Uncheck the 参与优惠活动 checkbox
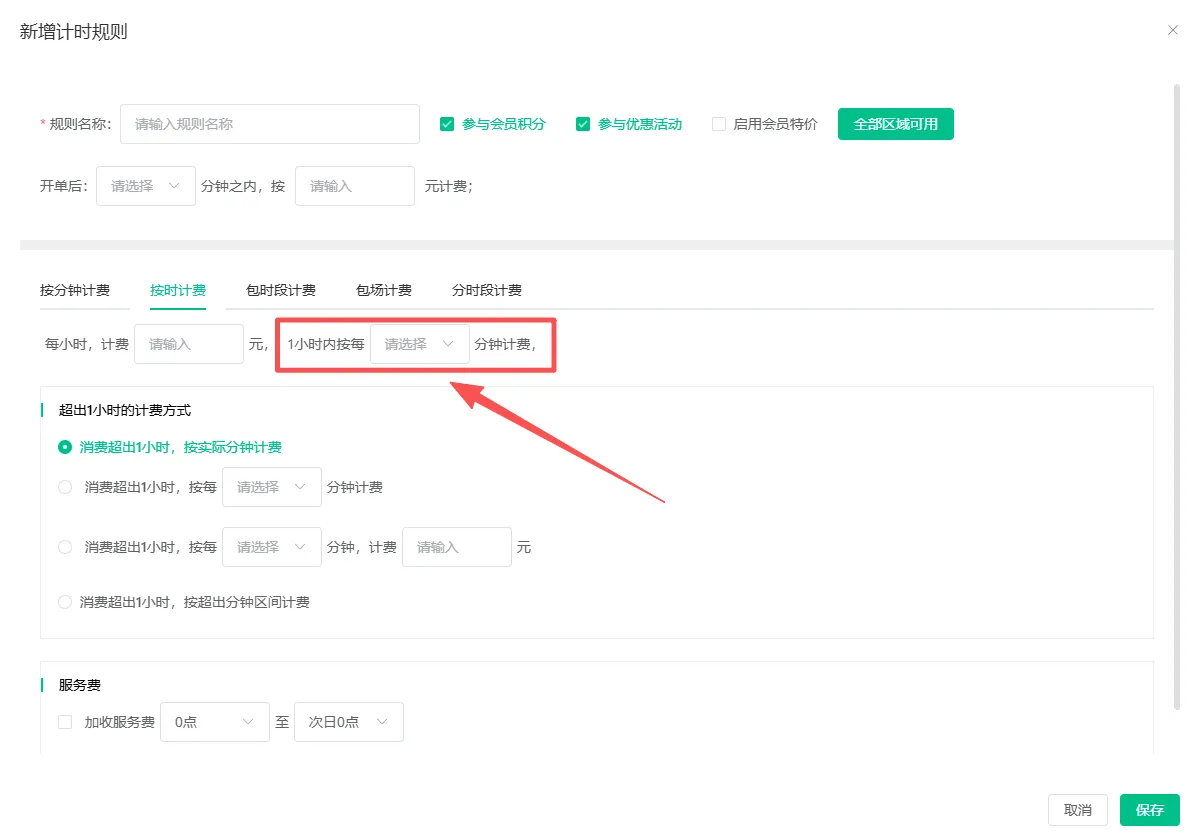The height and width of the screenshot is (840, 1195). (x=583, y=125)
